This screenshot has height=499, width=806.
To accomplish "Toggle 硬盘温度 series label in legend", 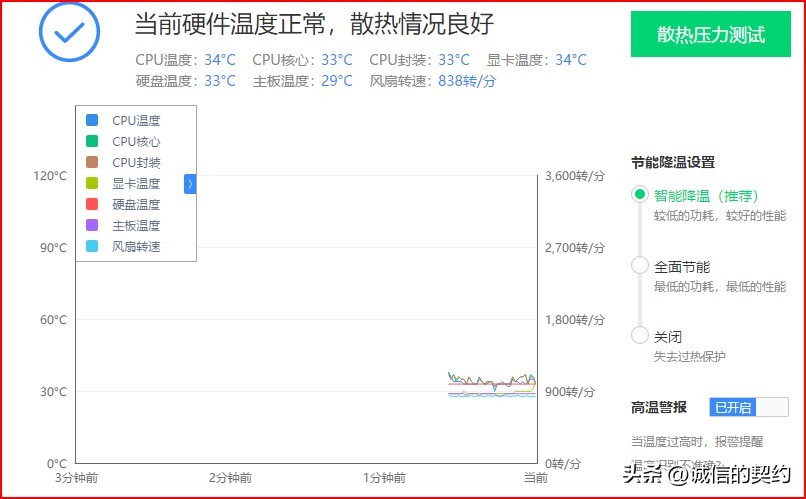I will [136, 205].
